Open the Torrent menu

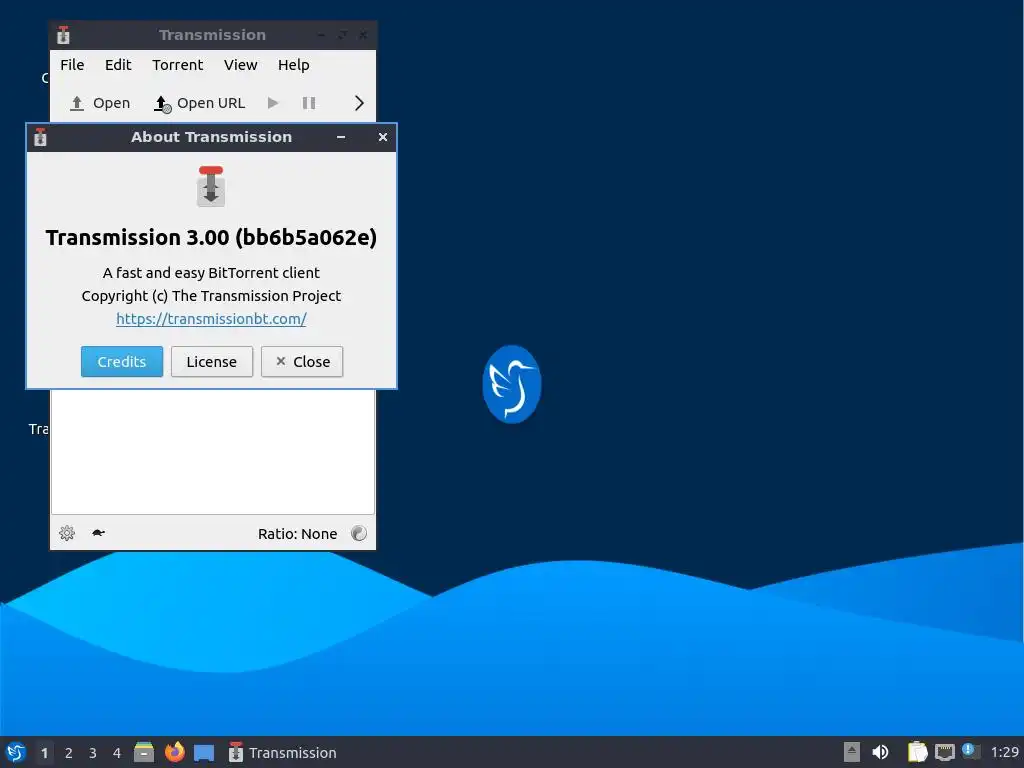[x=178, y=65]
